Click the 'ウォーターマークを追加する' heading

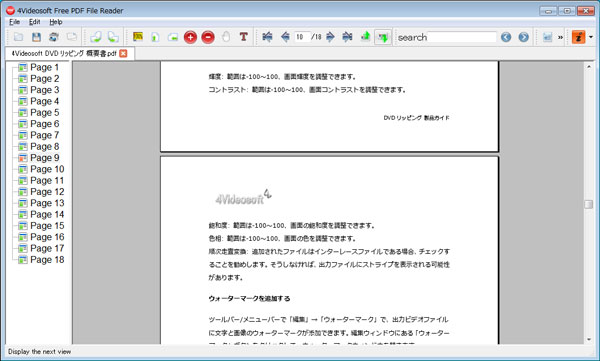[249, 299]
